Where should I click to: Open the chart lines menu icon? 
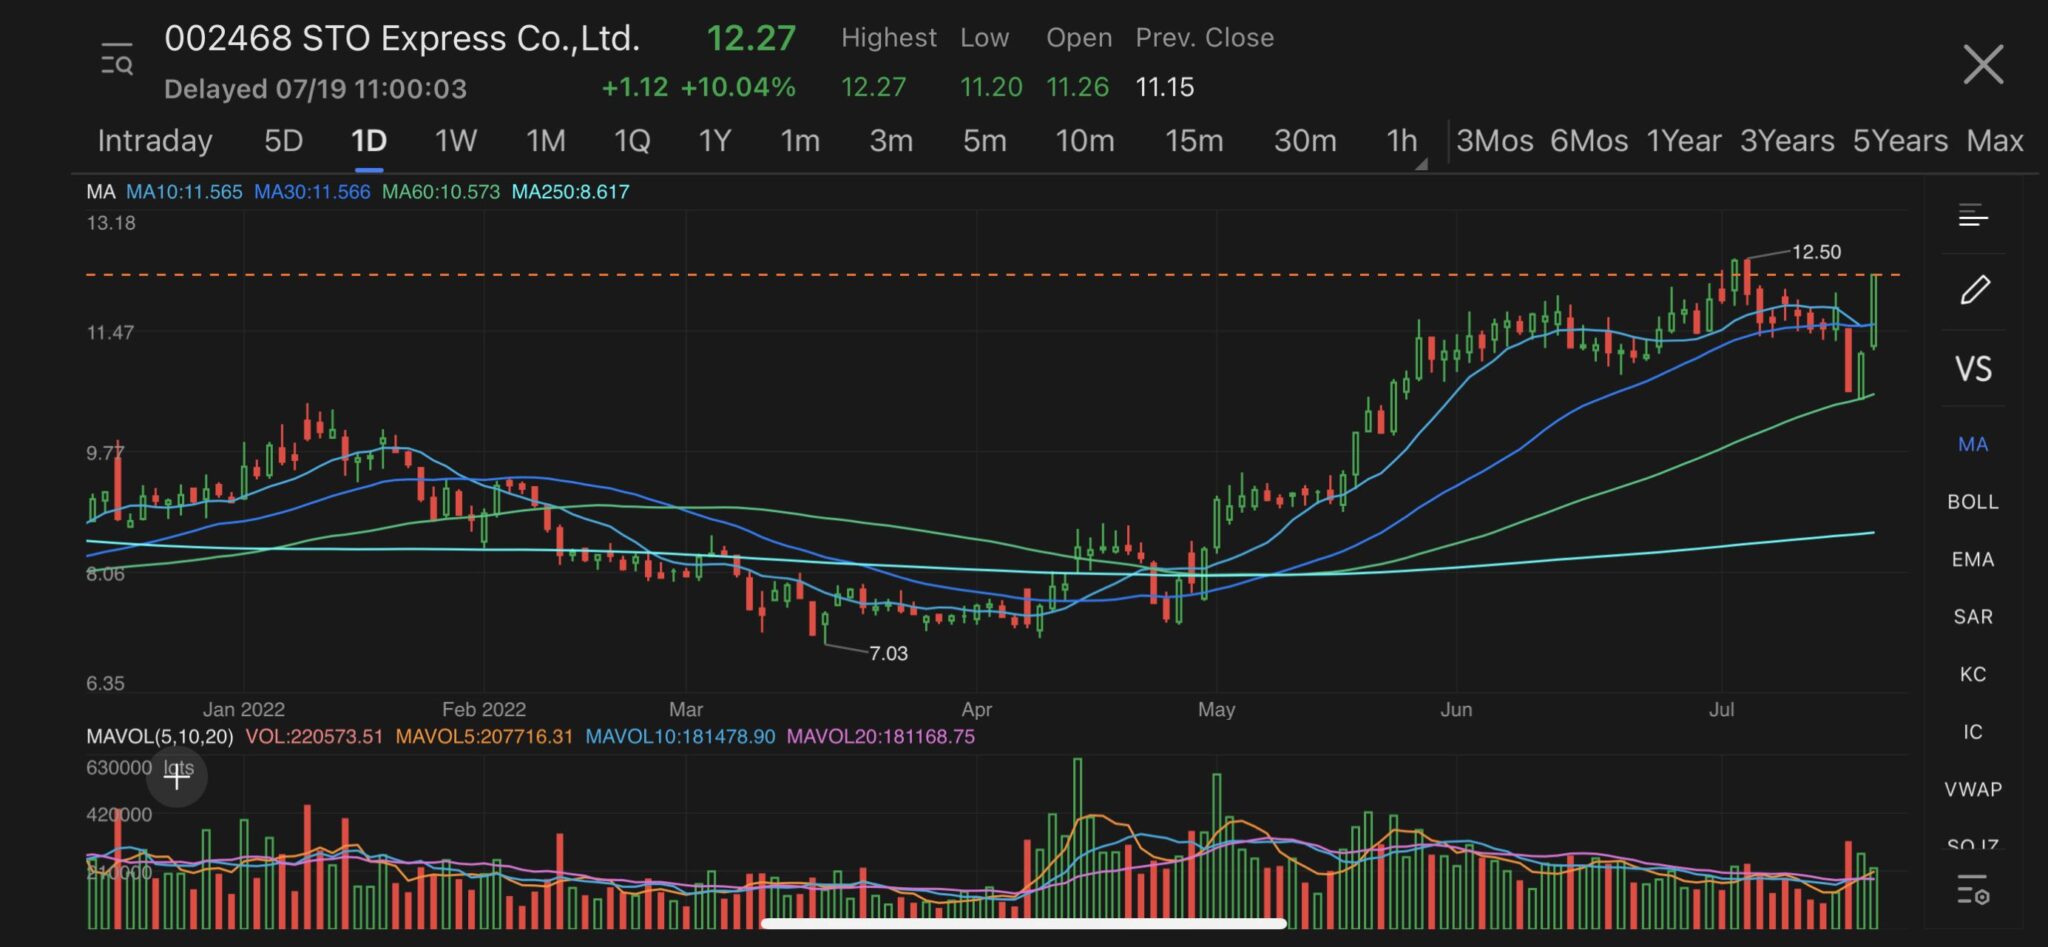(x=1973, y=215)
